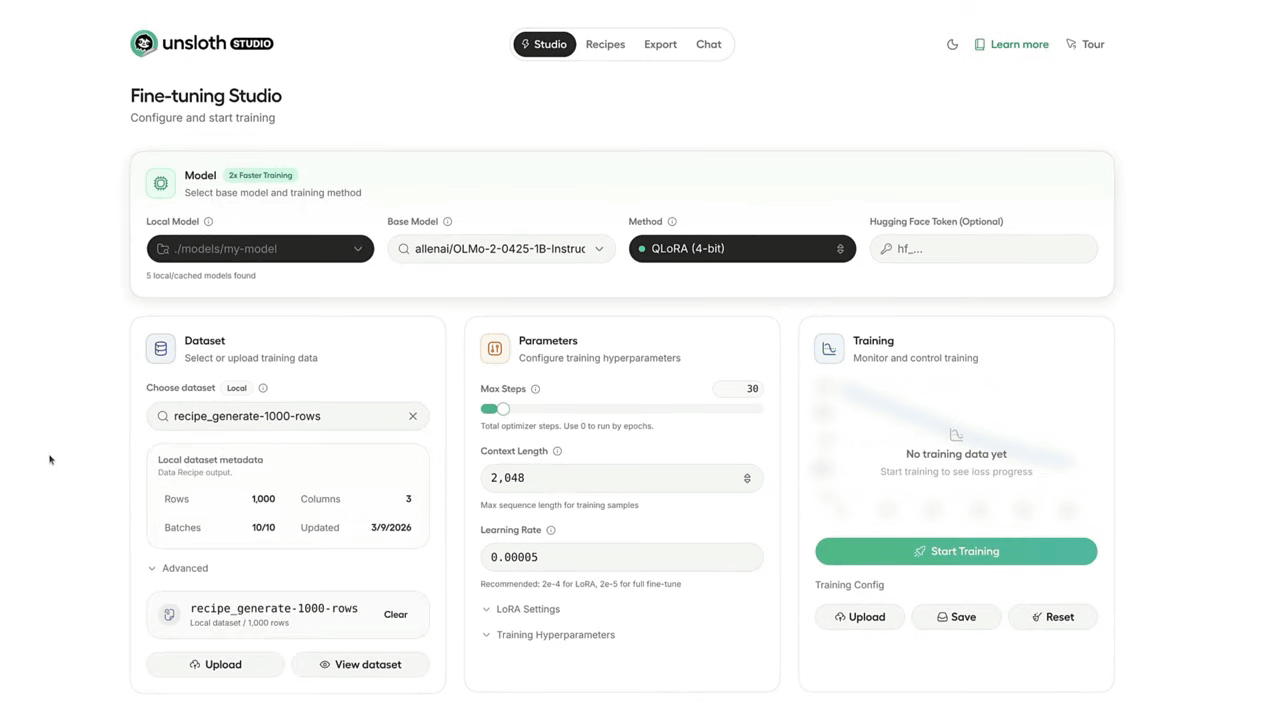
Task: Open the QLoRA (4-bit) method selector
Action: [x=742, y=249]
